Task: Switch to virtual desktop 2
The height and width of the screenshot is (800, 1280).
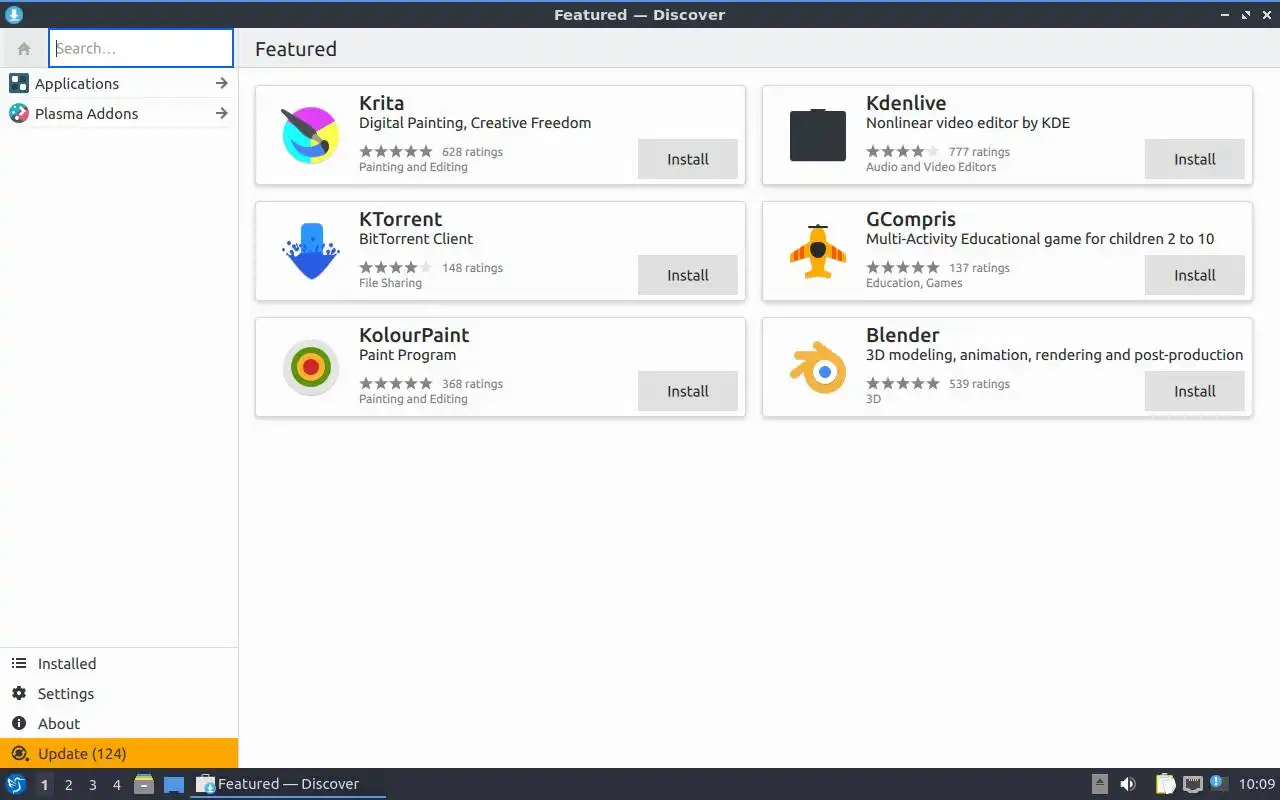Action: click(x=68, y=785)
